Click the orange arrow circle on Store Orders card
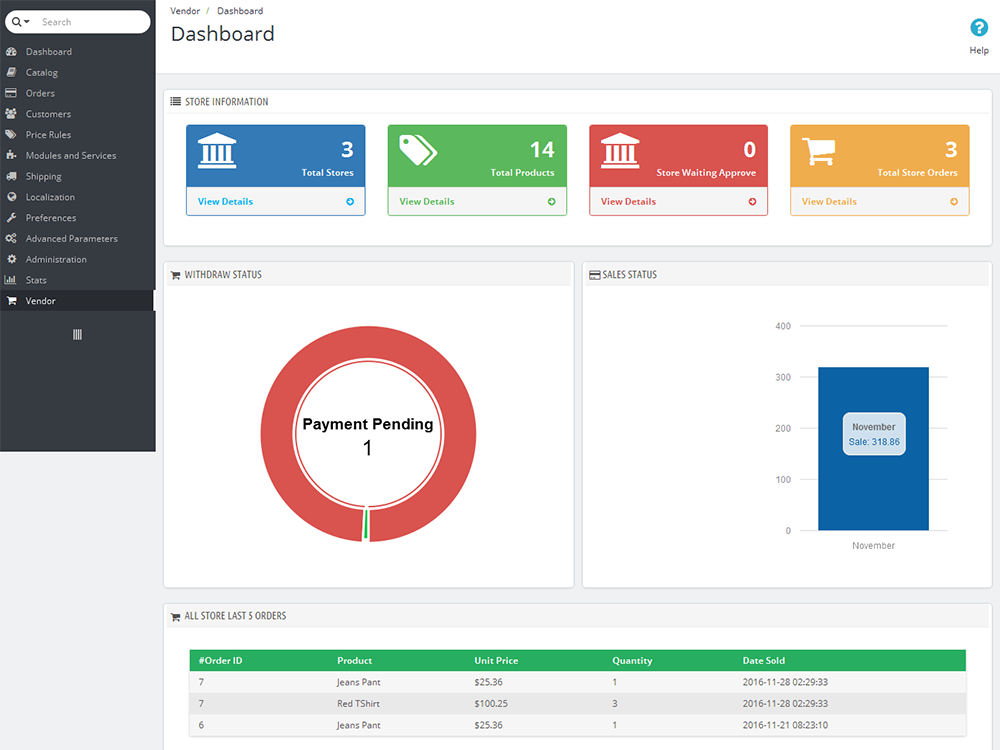1000x750 pixels. 954,202
